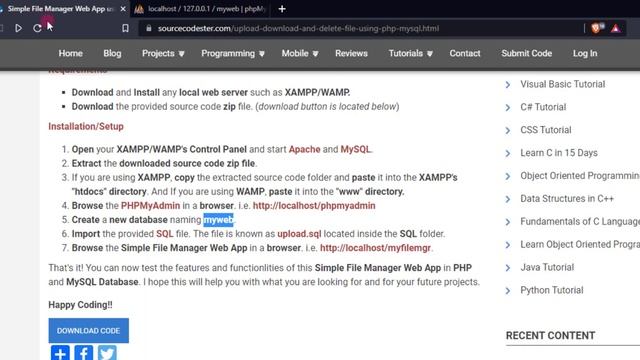
Task: Share the page on Facebook
Action: pyautogui.click(x=84, y=353)
